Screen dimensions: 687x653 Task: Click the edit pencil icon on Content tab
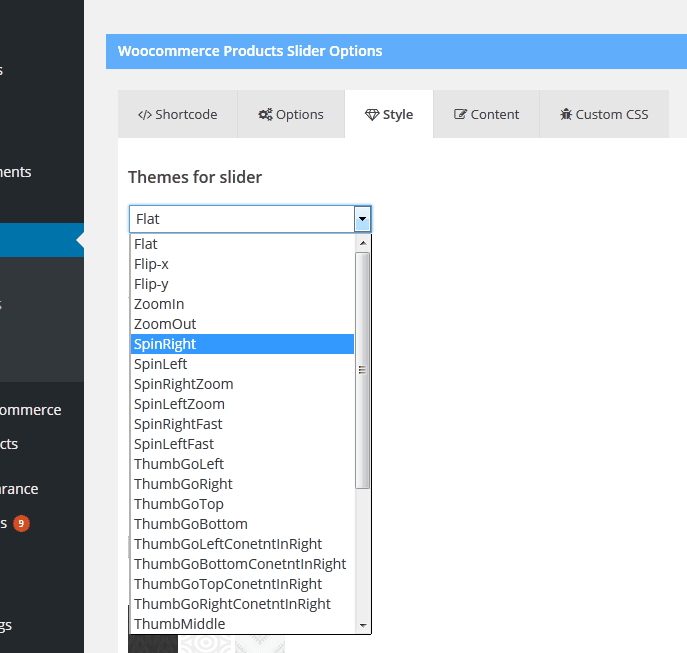[460, 114]
